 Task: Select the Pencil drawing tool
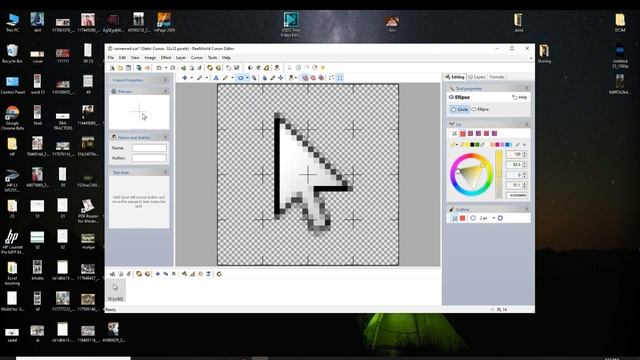(226, 78)
